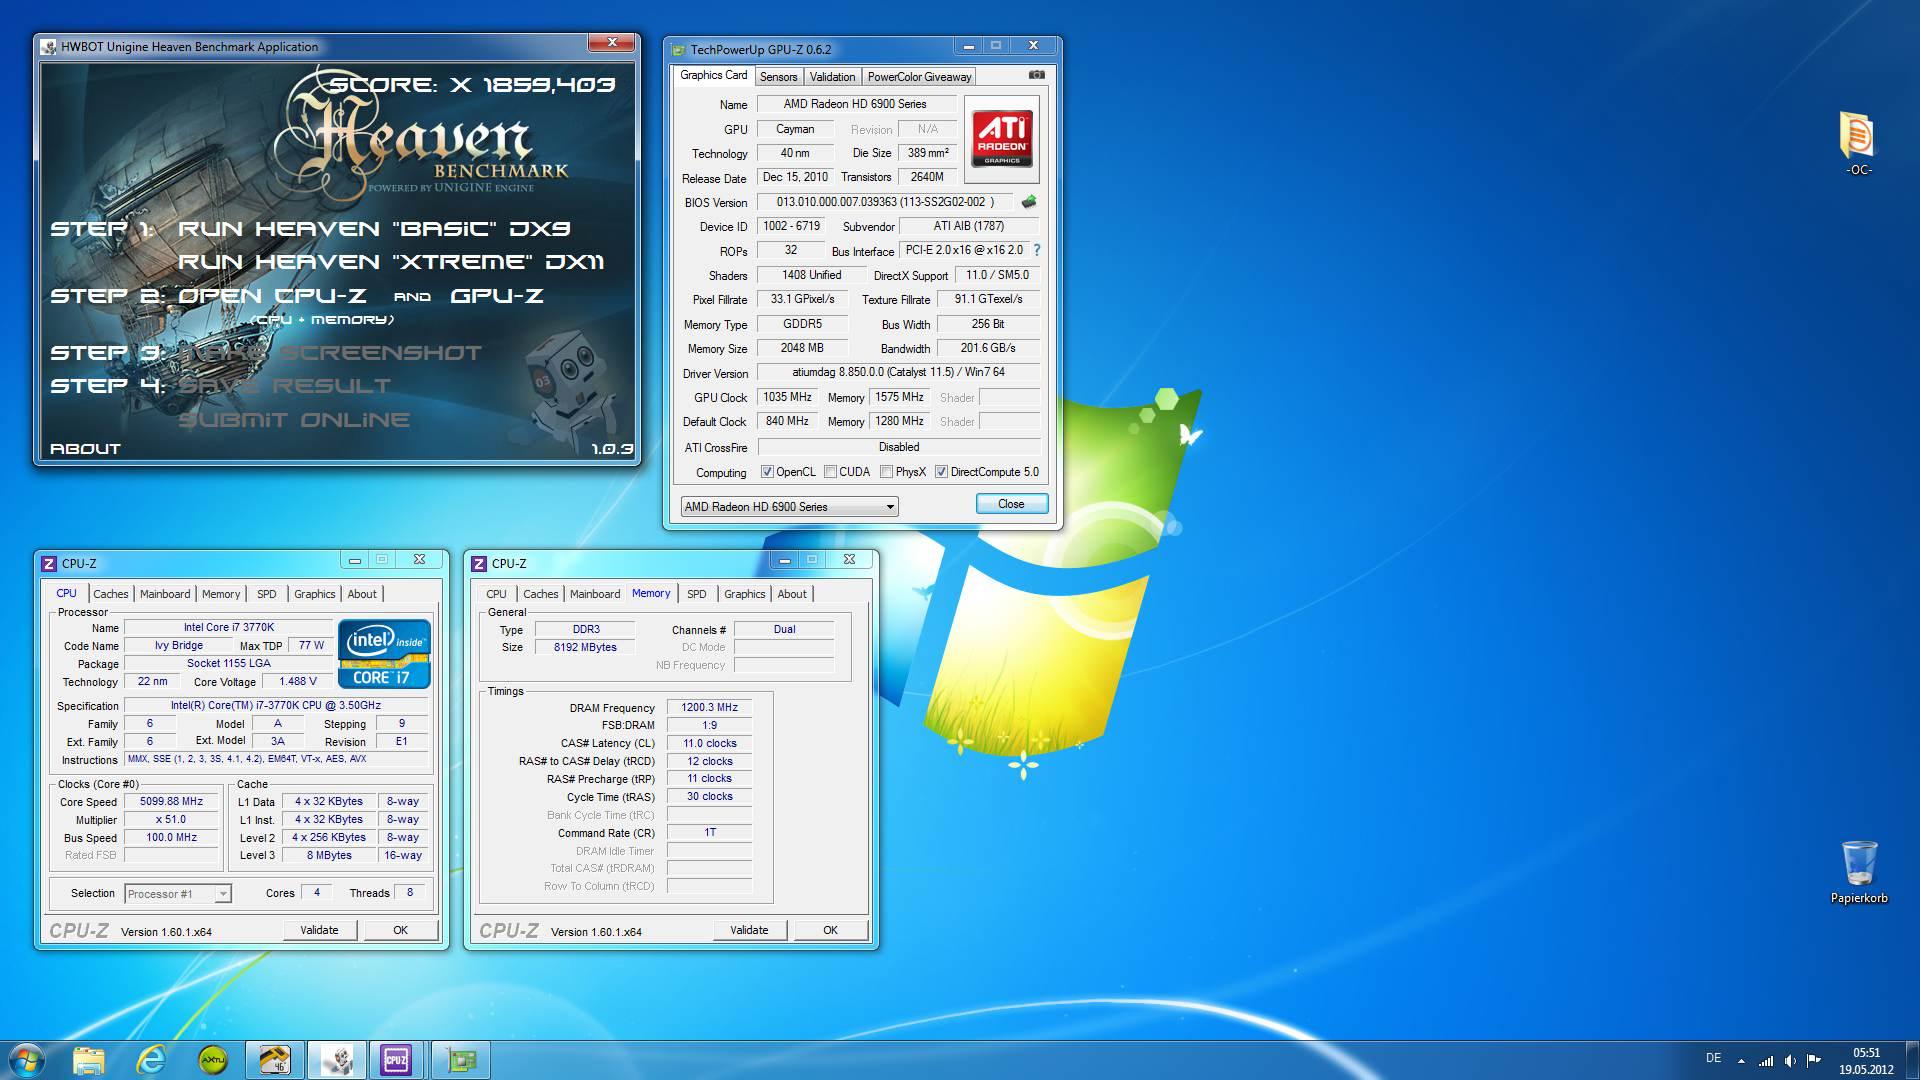This screenshot has height=1080, width=1920.
Task: Open the Papierkorb recycle bin
Action: [x=1859, y=872]
